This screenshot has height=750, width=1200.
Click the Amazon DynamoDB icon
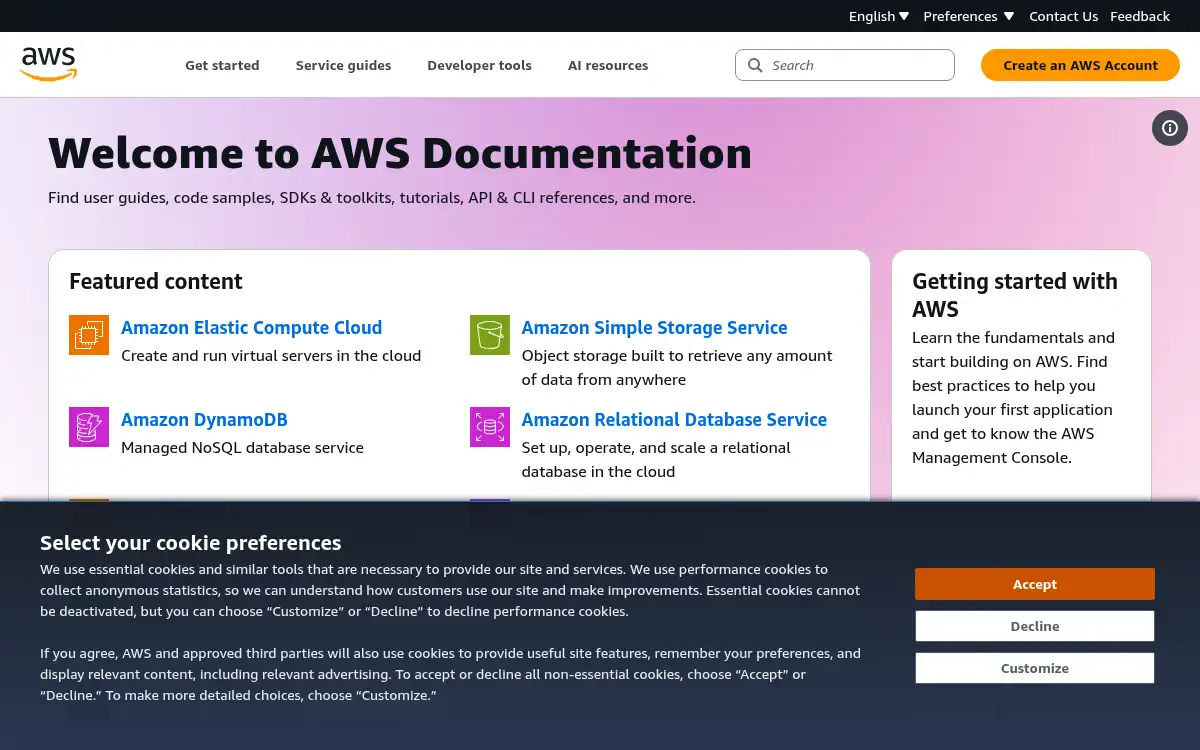89,427
